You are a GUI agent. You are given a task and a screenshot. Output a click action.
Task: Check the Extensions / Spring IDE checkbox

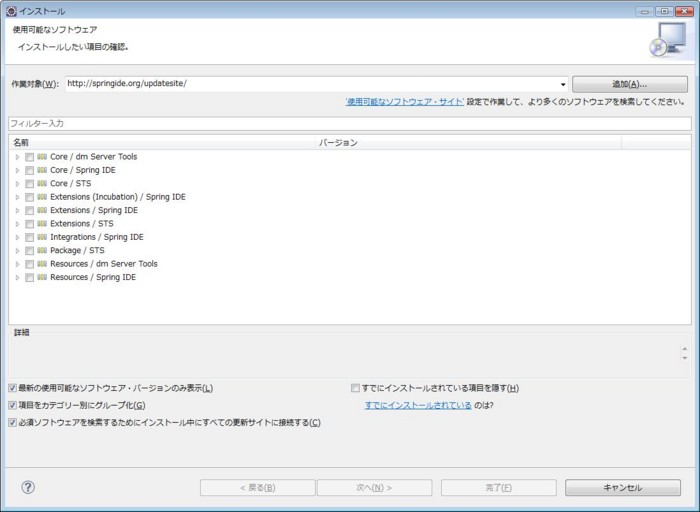pyautogui.click(x=29, y=211)
